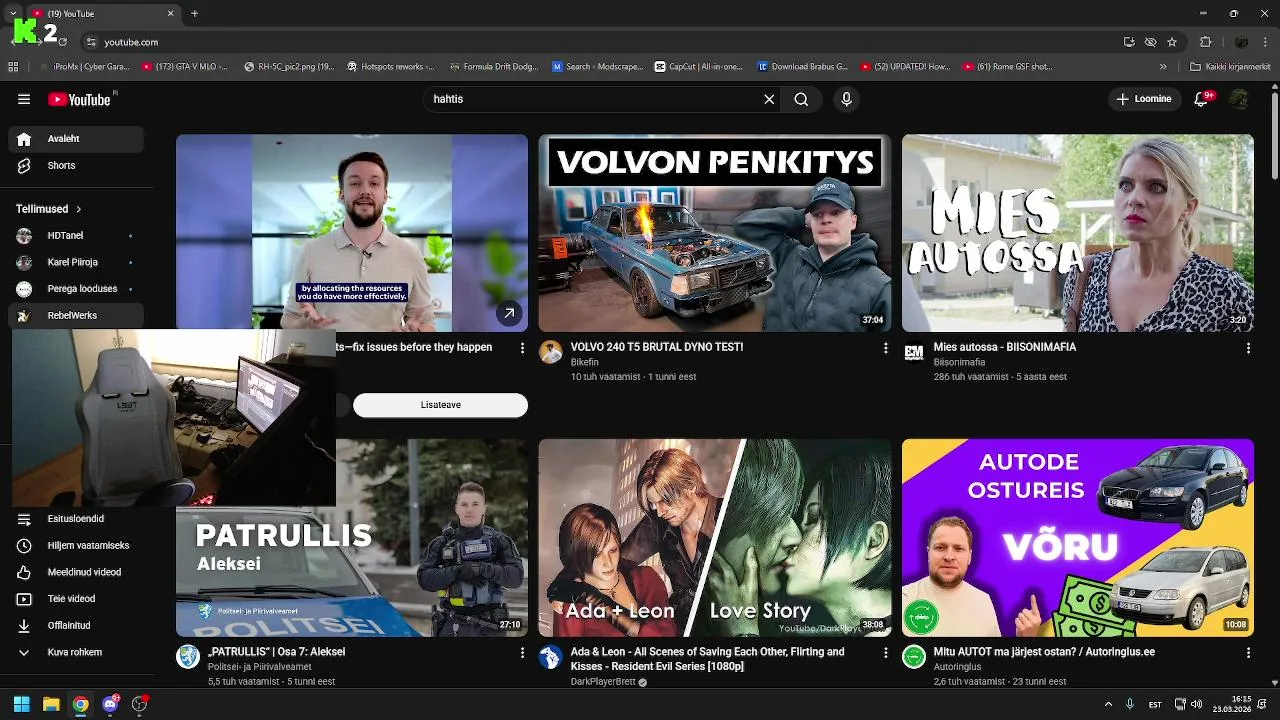Open Autoringlus channel avatar

click(x=914, y=657)
